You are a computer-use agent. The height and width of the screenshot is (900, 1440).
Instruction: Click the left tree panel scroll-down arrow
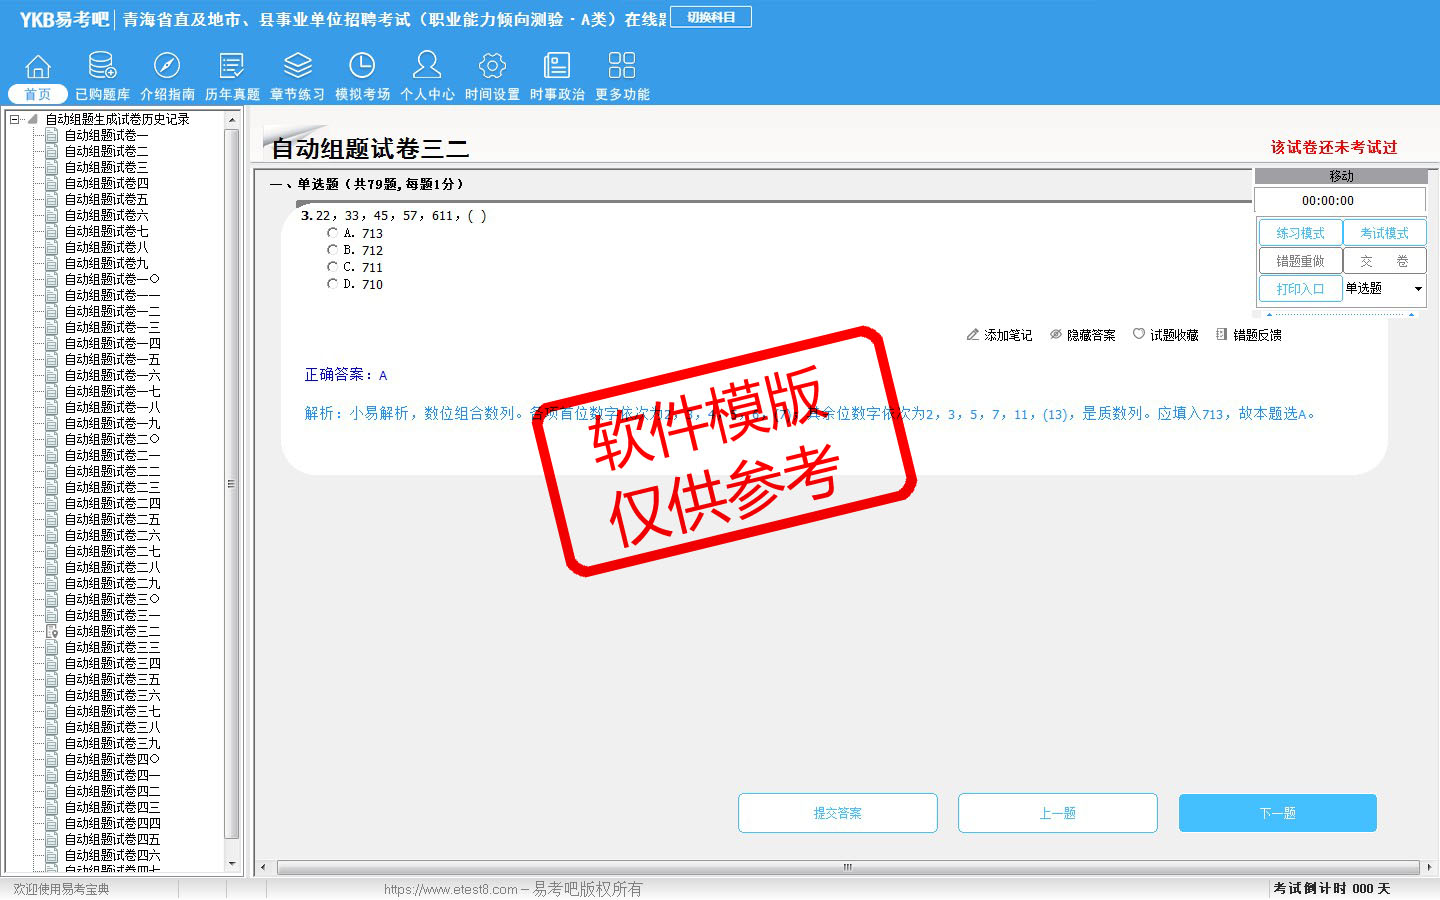click(x=232, y=863)
